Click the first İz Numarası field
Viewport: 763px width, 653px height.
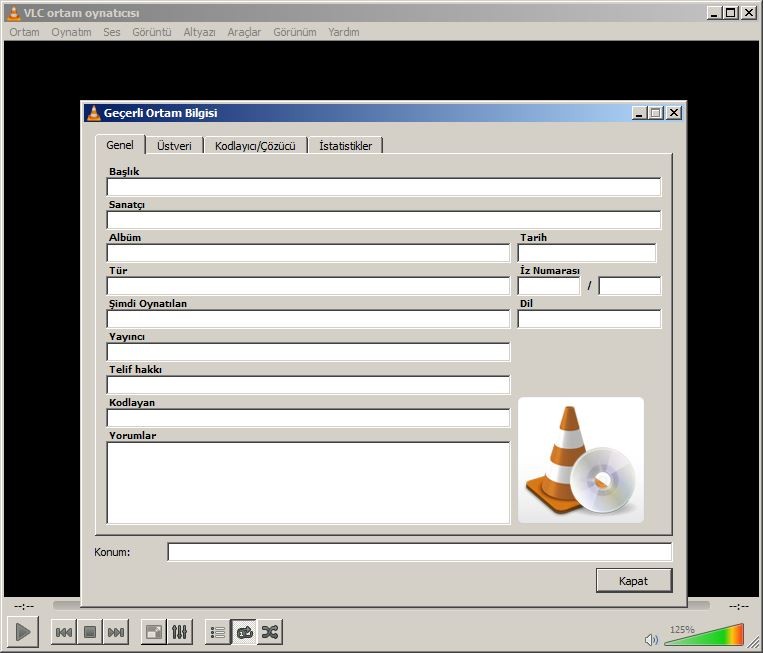coord(549,286)
